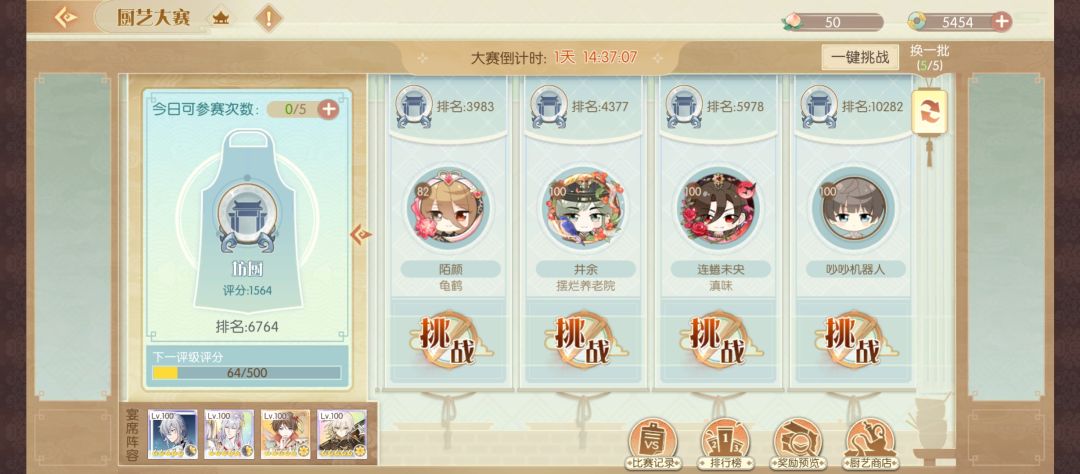The image size is (1080, 474).
Task: Click the peach currency counter showing 50
Action: [x=833, y=22]
